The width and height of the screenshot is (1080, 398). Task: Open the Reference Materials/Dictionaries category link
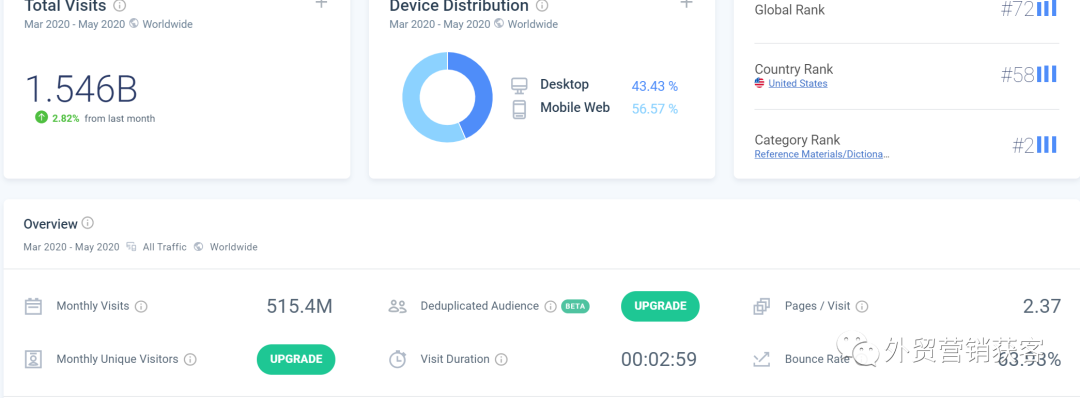click(822, 154)
